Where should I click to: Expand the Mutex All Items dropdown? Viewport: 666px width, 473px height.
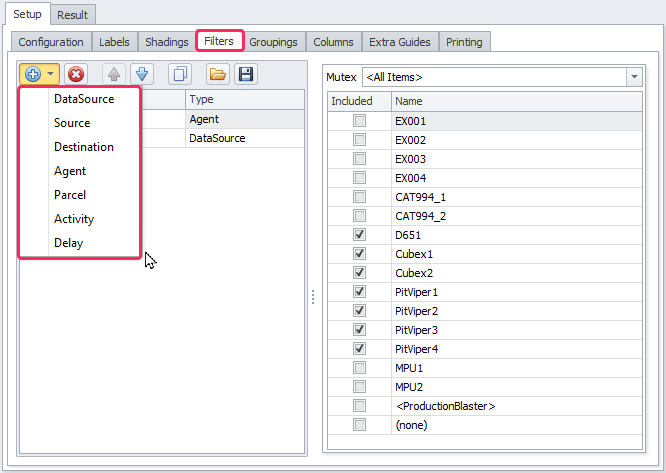(x=634, y=77)
